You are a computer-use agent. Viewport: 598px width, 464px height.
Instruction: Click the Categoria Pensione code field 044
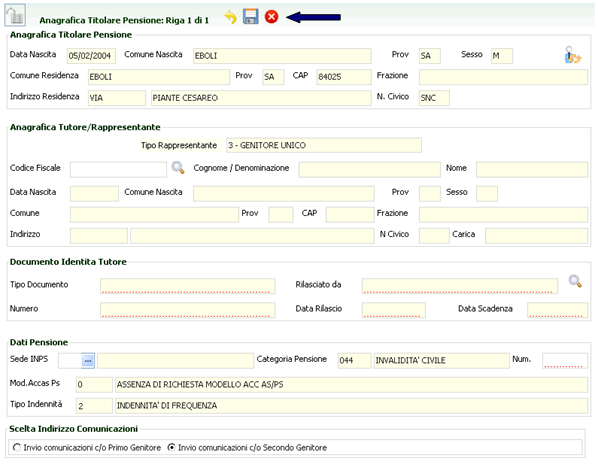354,361
